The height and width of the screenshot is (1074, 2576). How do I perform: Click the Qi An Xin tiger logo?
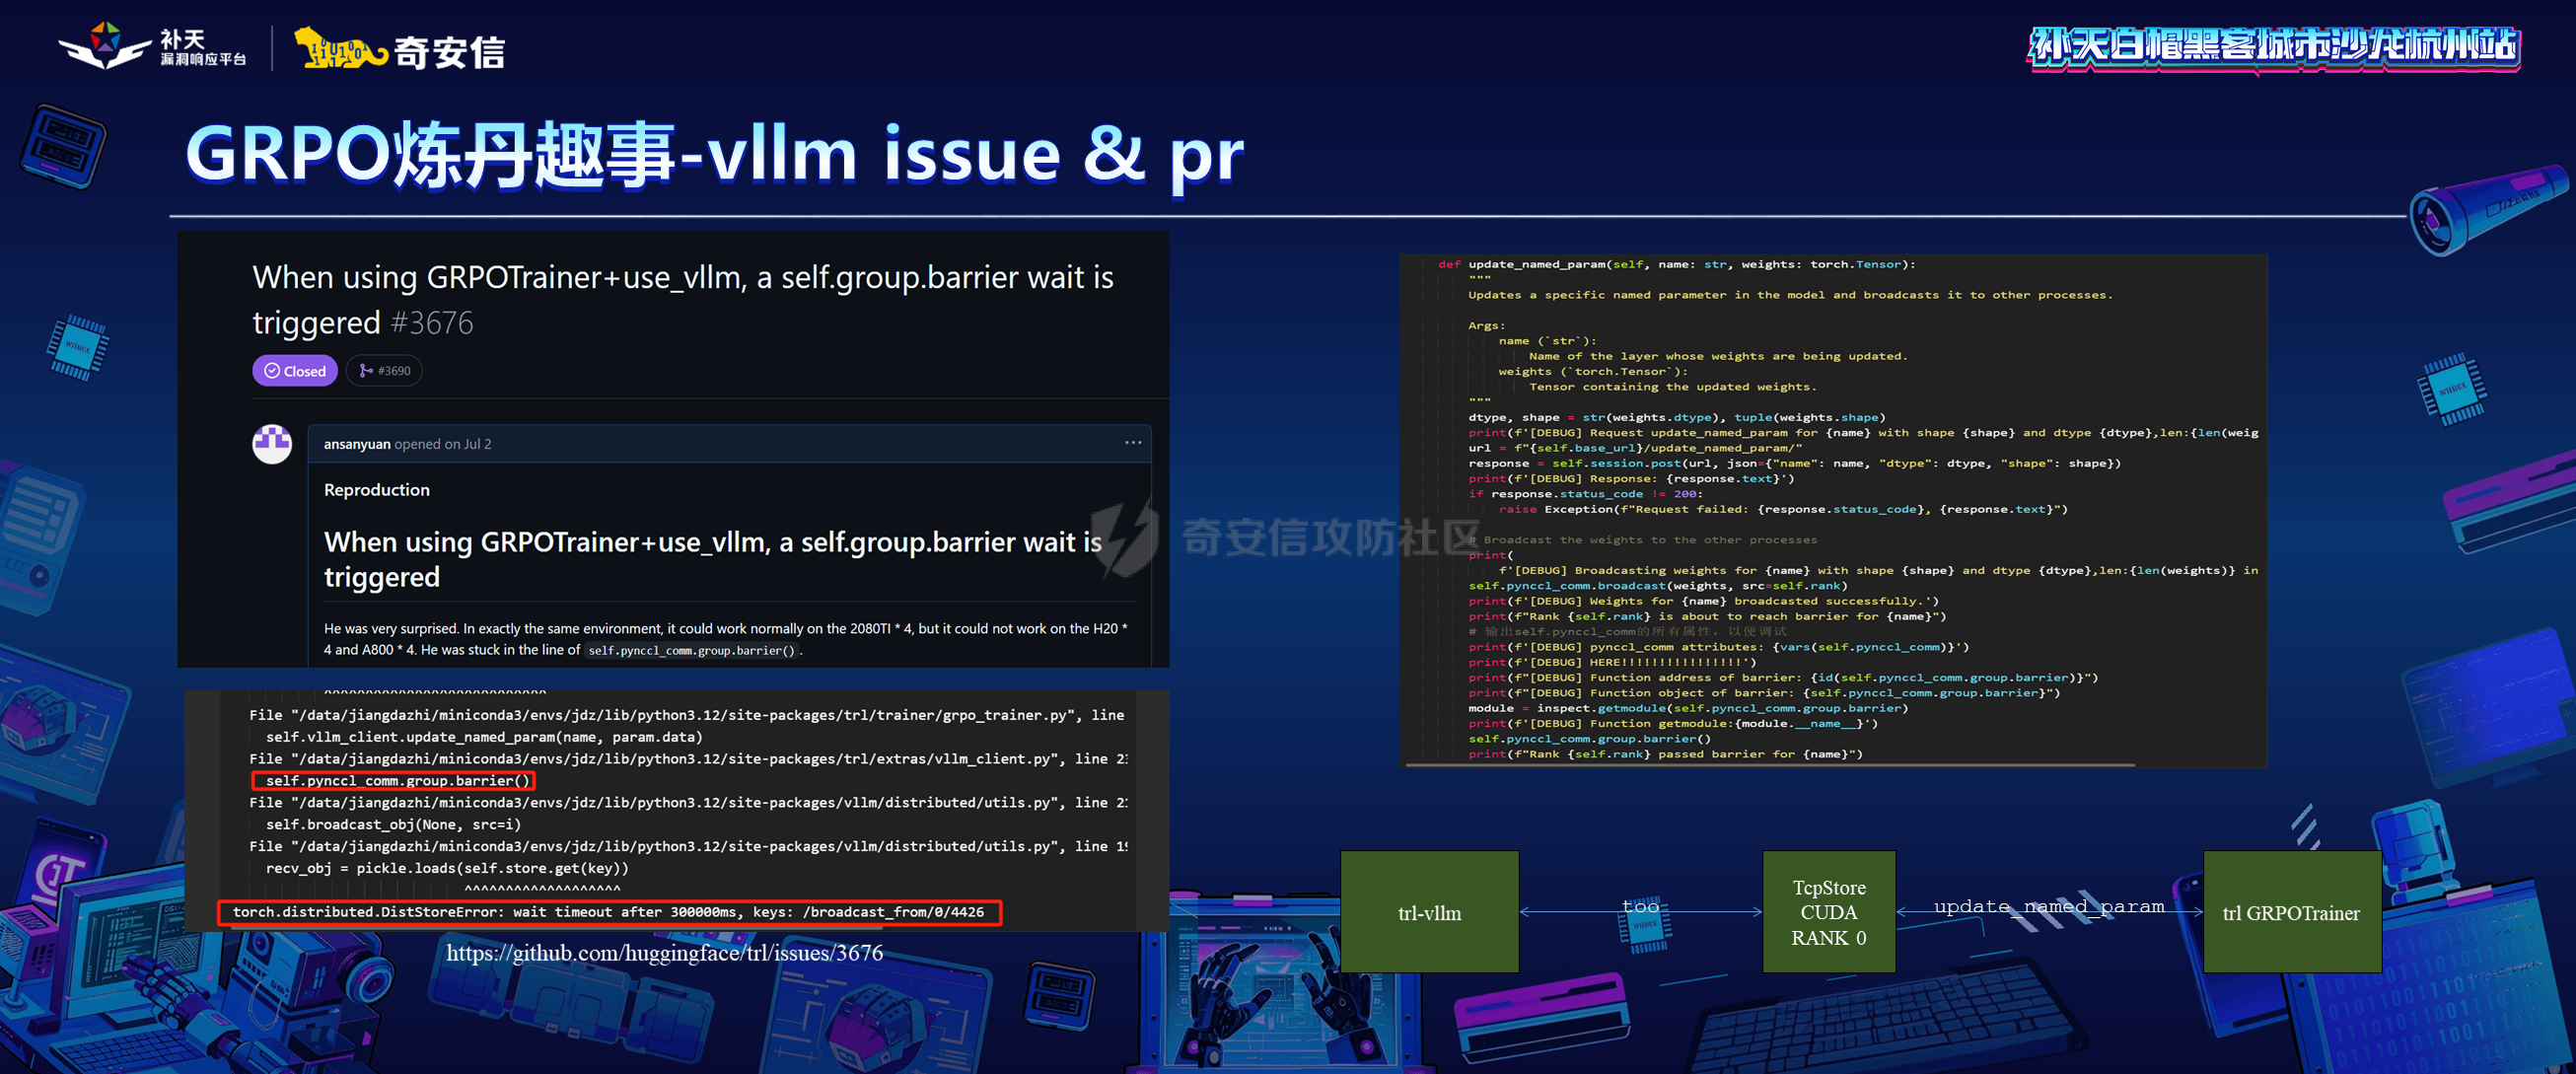399,49
